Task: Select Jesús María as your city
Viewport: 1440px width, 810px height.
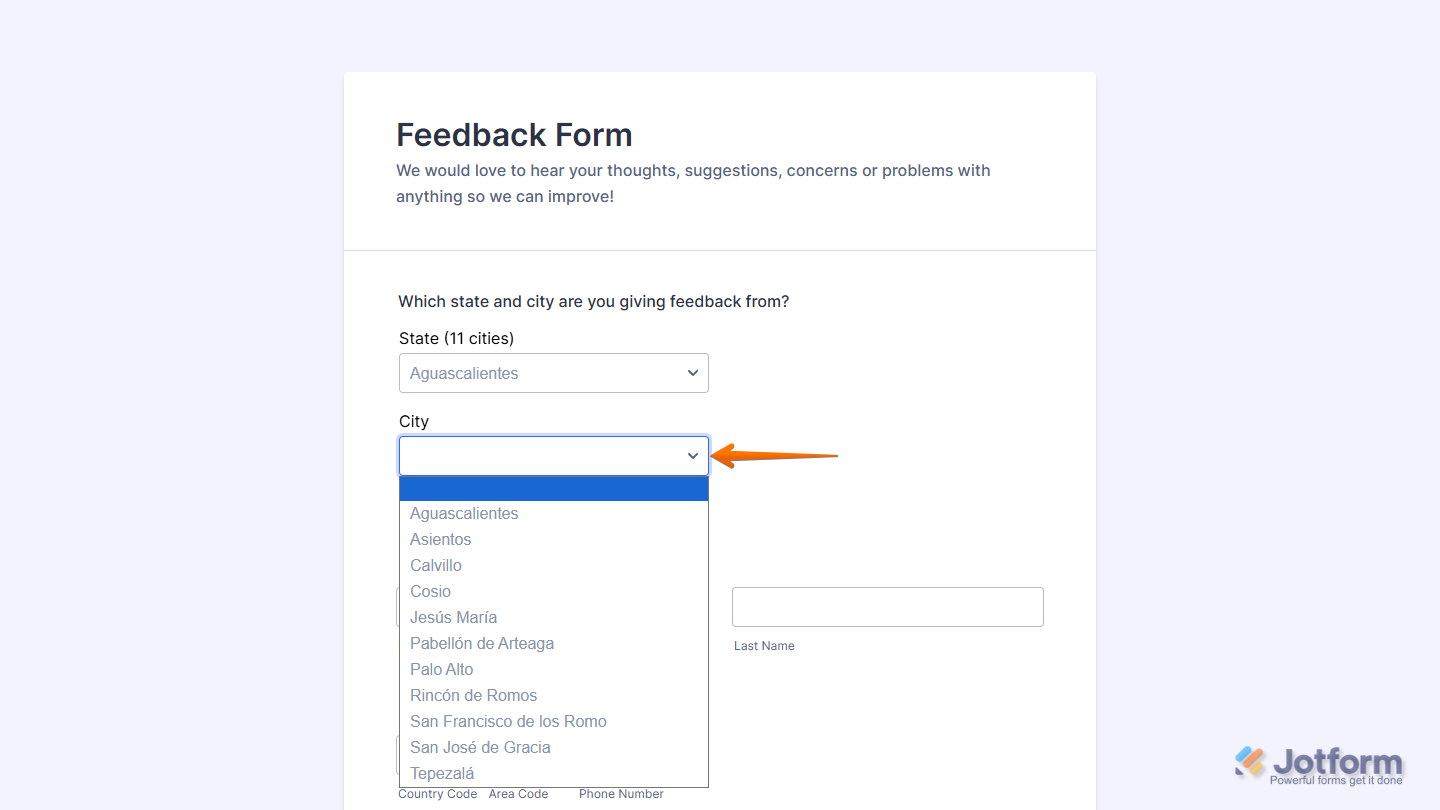Action: (453, 617)
